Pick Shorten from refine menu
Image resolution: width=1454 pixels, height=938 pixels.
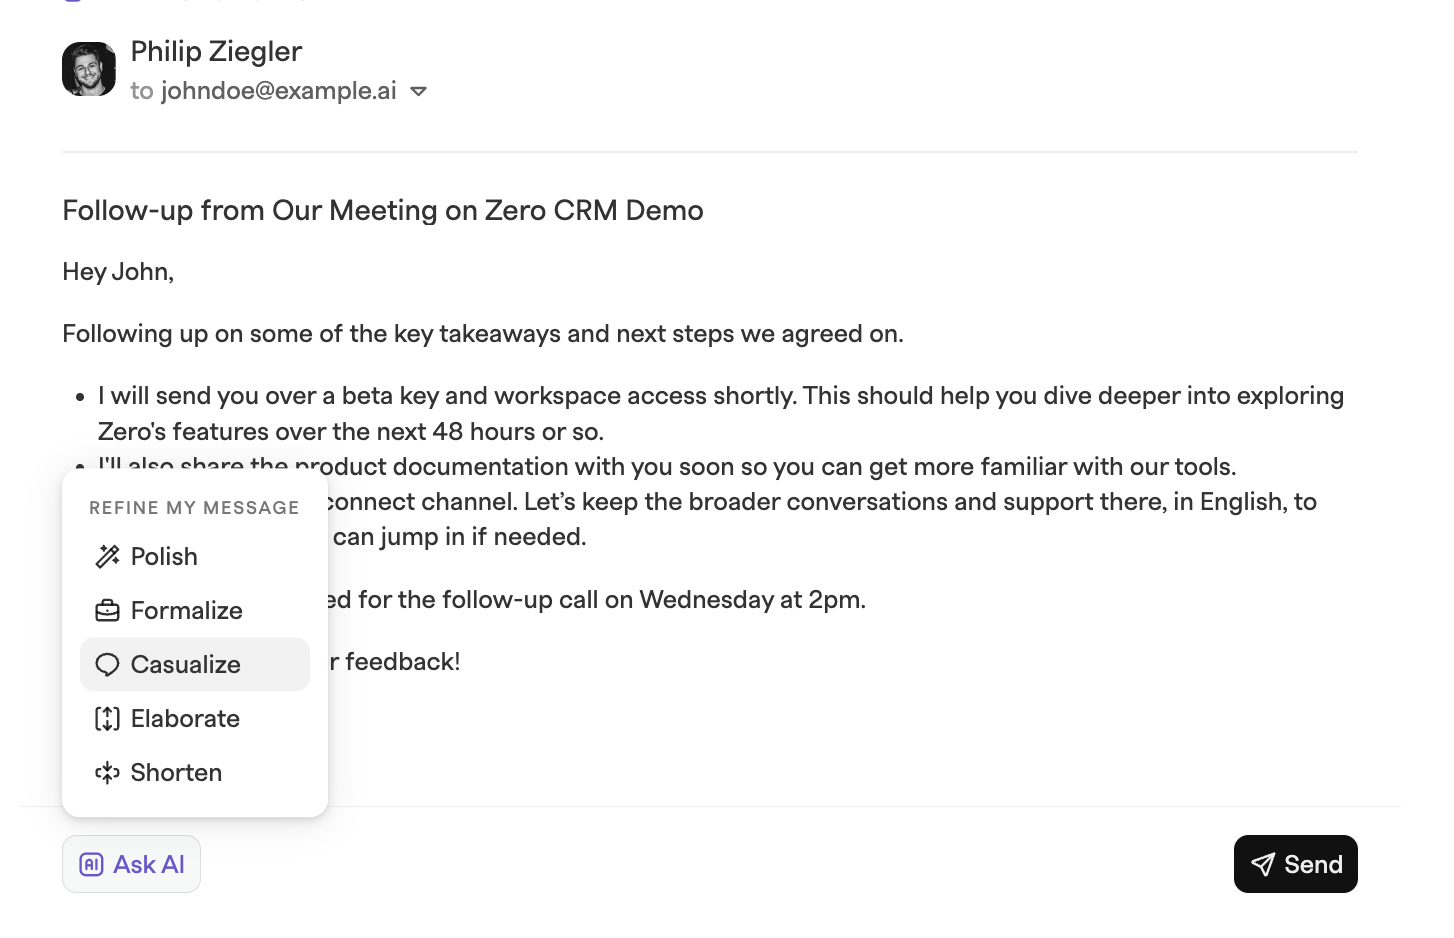point(195,773)
